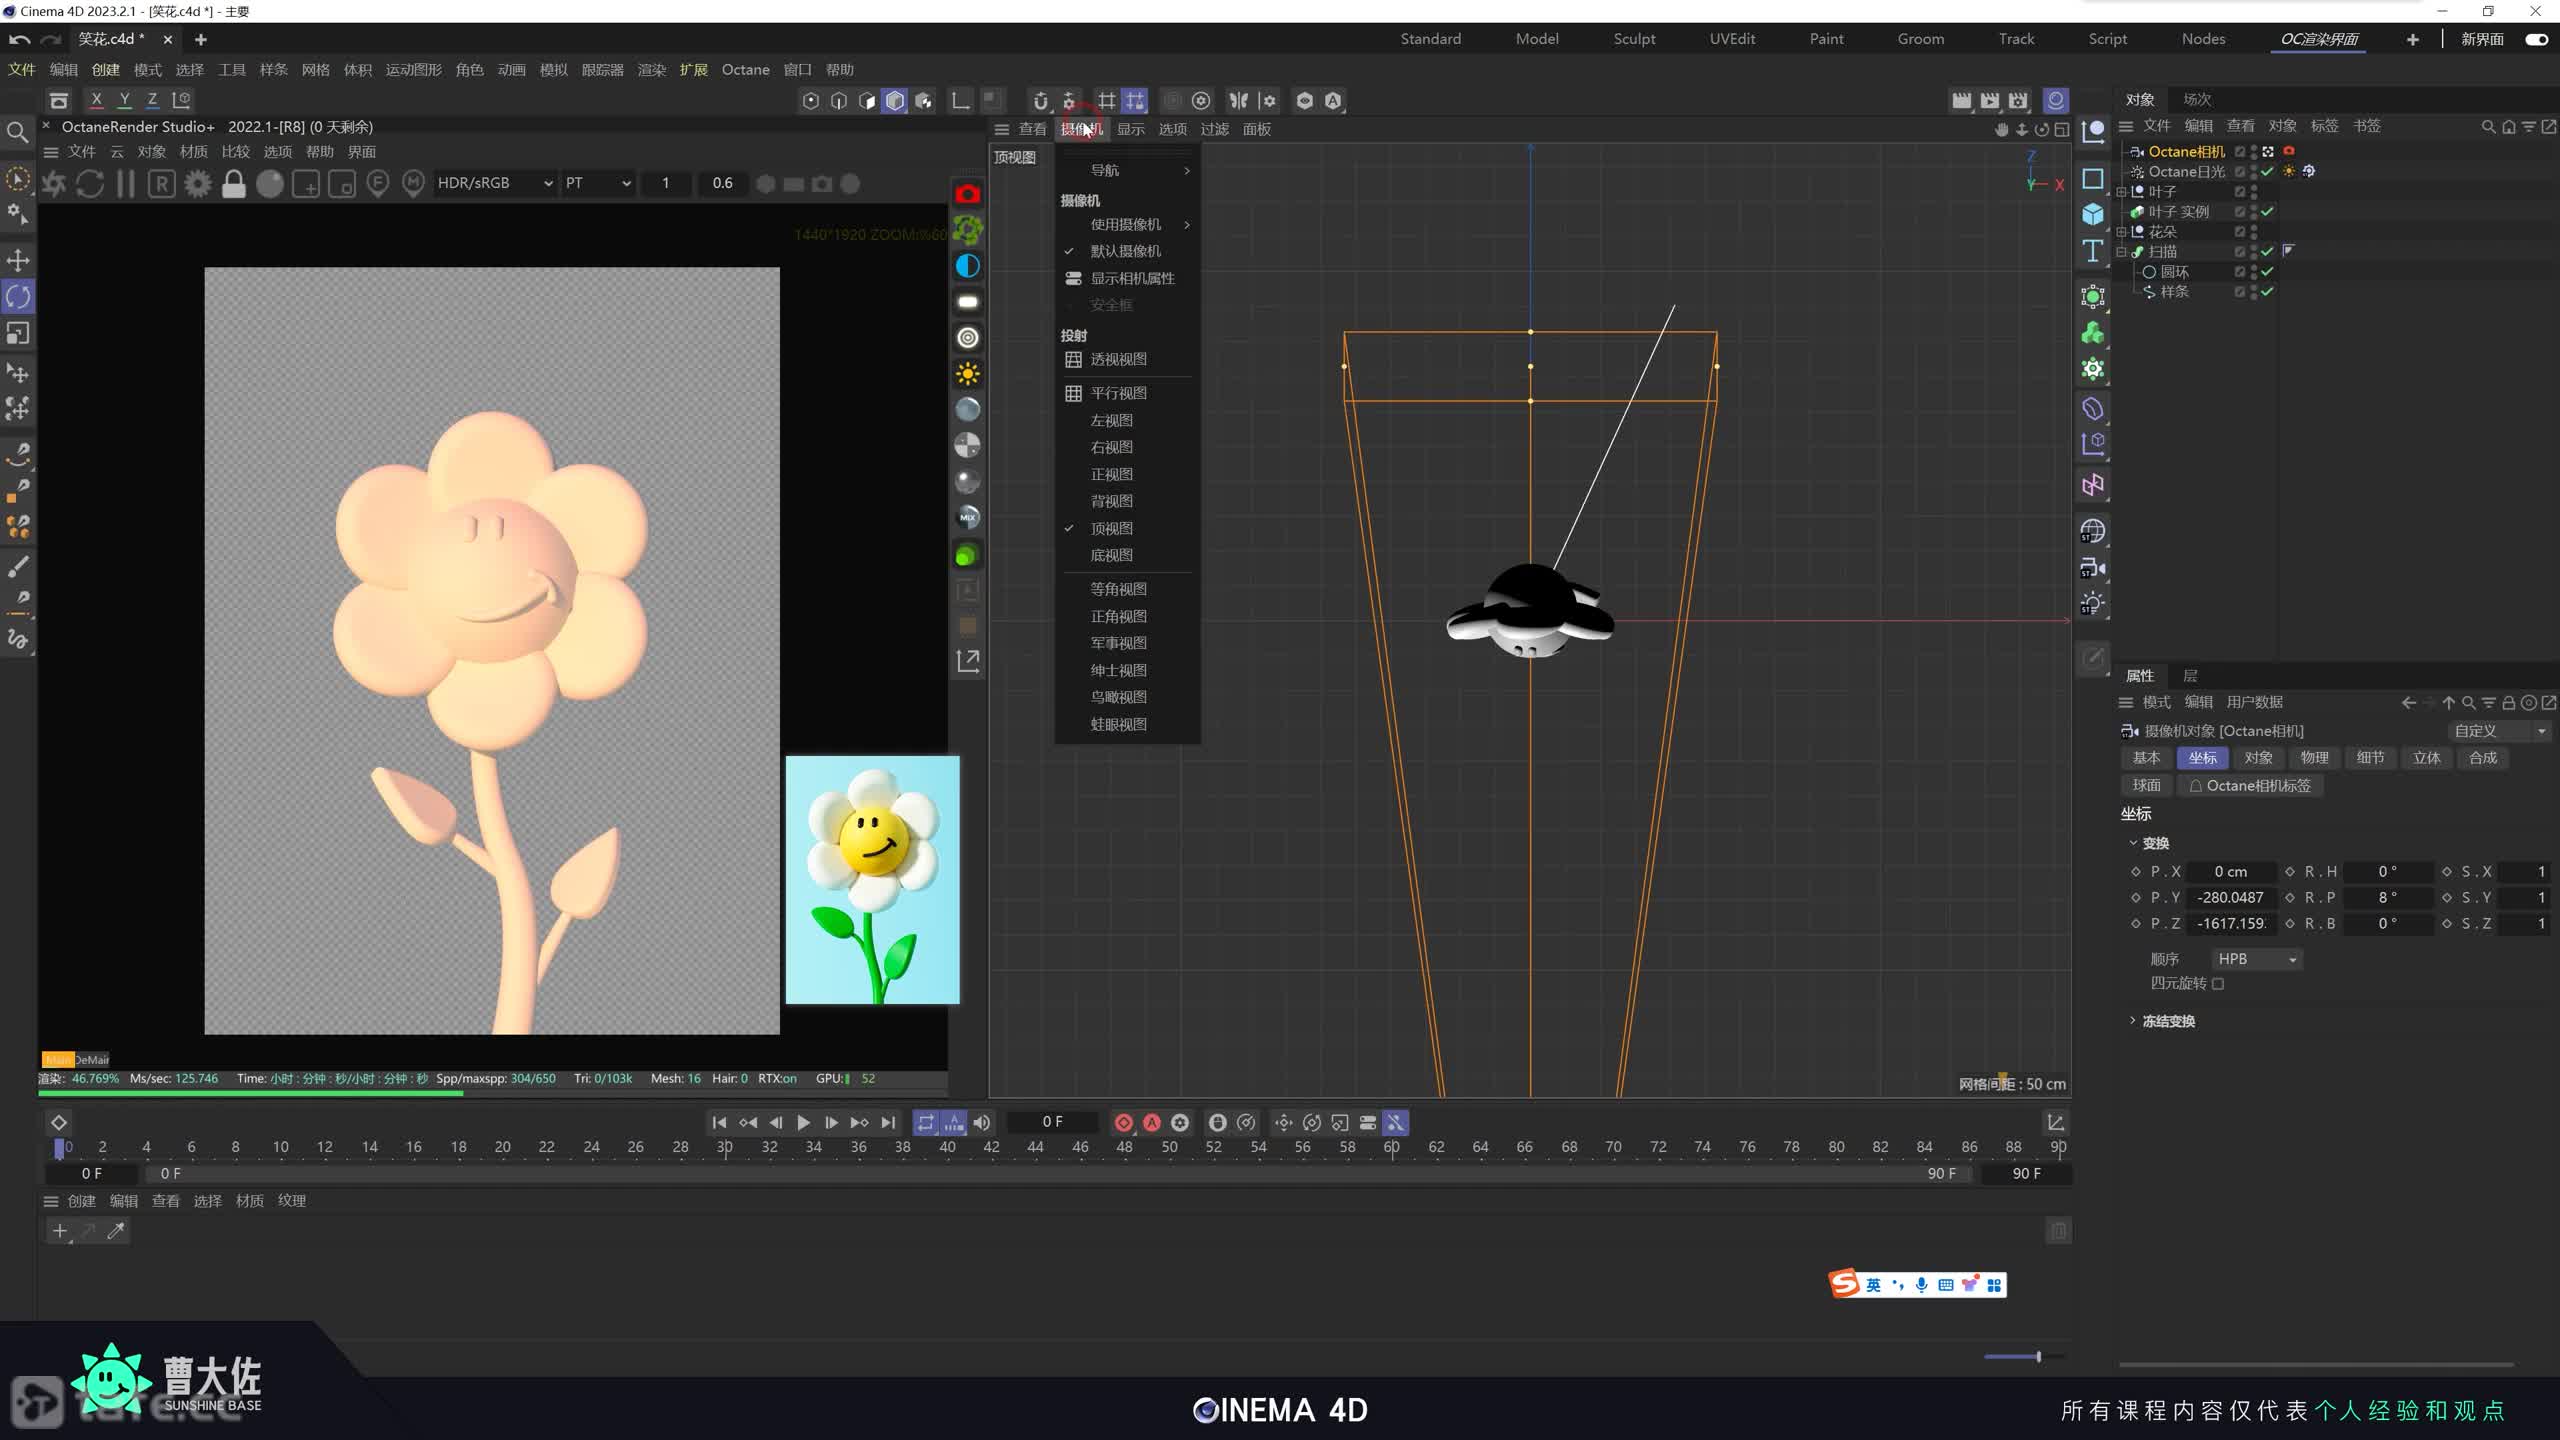Click the P.Y coordinate input field

point(2230,898)
